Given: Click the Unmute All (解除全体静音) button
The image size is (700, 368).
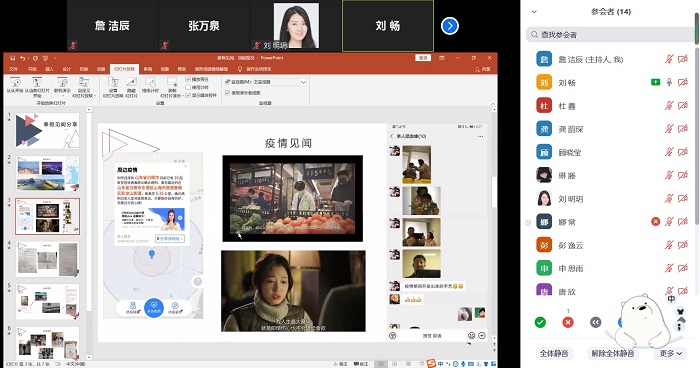Looking at the screenshot, I should tap(612, 354).
